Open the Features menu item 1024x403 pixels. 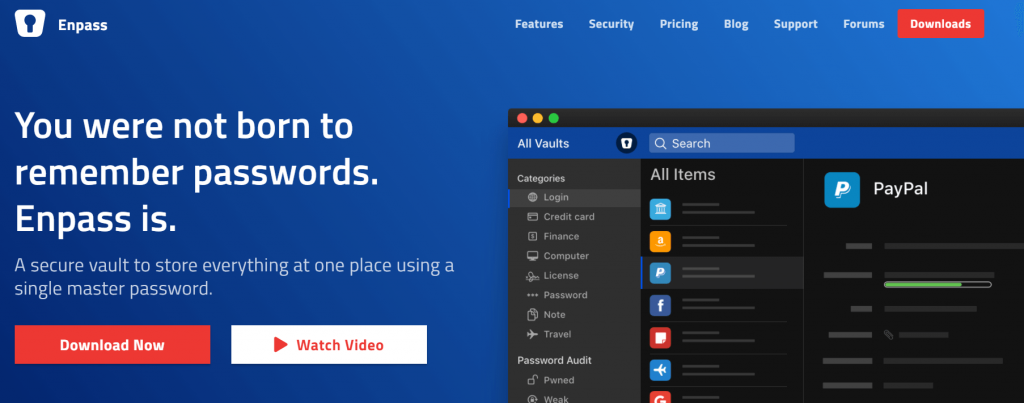pyautogui.click(x=539, y=24)
